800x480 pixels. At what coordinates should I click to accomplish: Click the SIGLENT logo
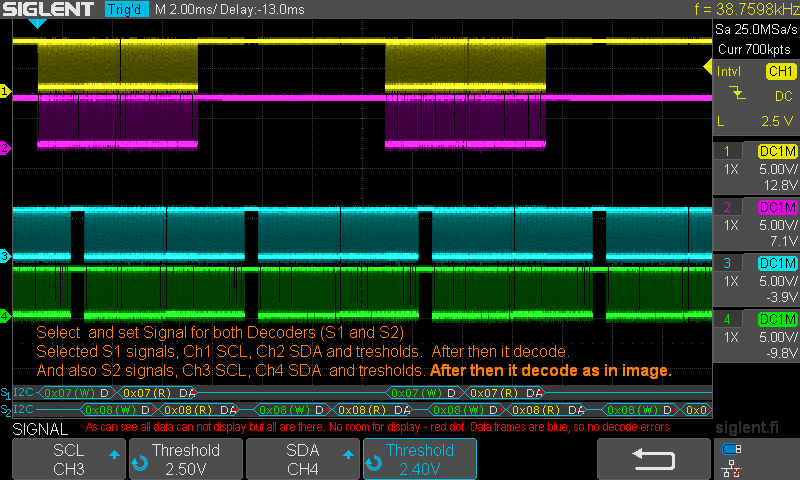(48, 9)
